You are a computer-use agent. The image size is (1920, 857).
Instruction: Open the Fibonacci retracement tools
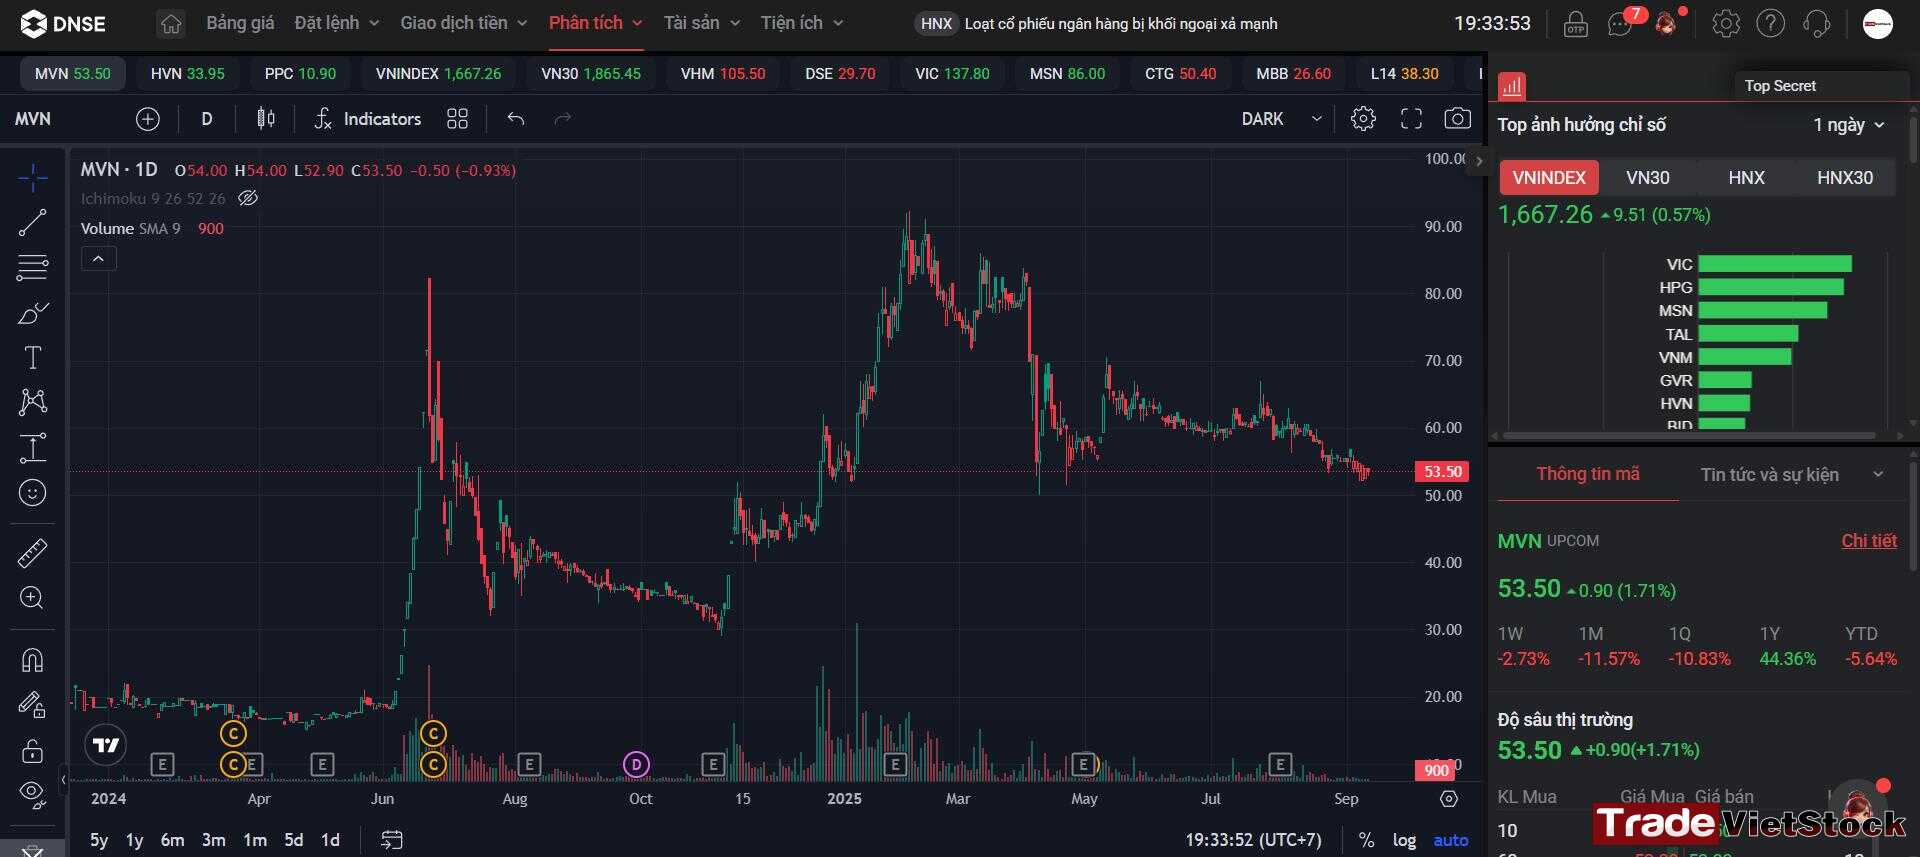point(32,267)
